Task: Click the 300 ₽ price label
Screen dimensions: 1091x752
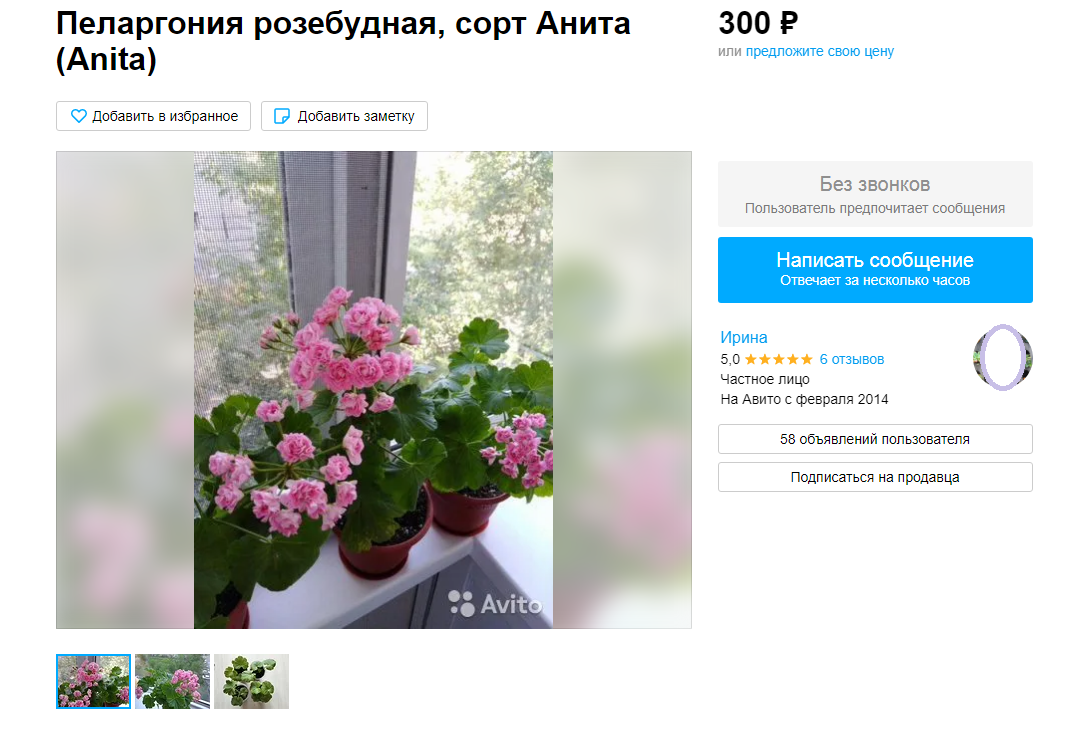Action: [758, 23]
